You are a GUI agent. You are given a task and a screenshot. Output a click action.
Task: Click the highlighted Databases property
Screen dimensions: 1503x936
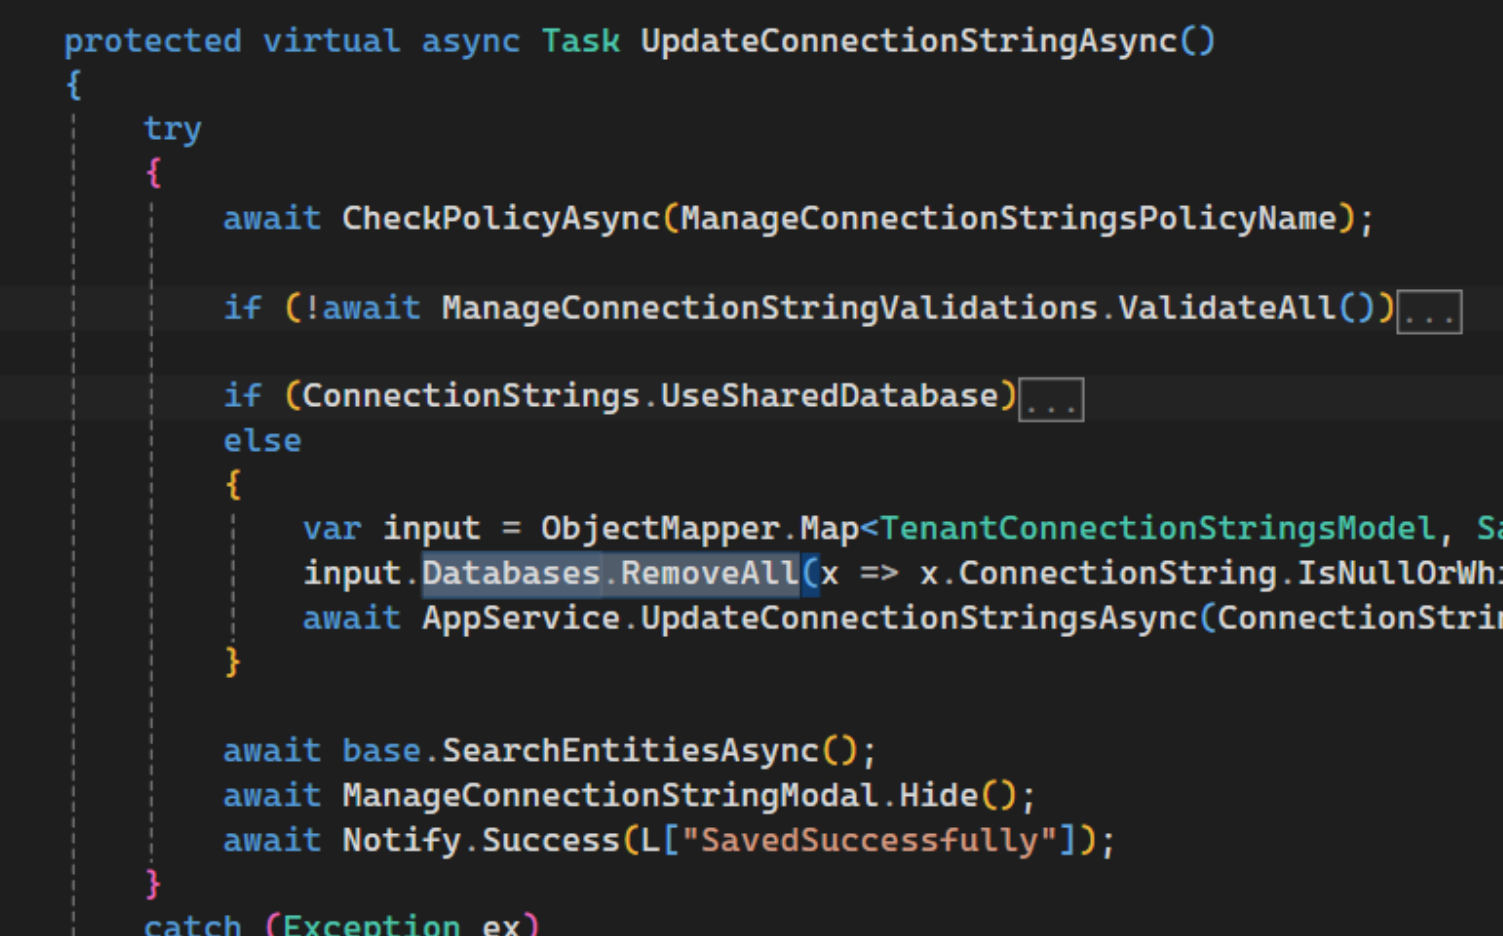click(x=511, y=573)
